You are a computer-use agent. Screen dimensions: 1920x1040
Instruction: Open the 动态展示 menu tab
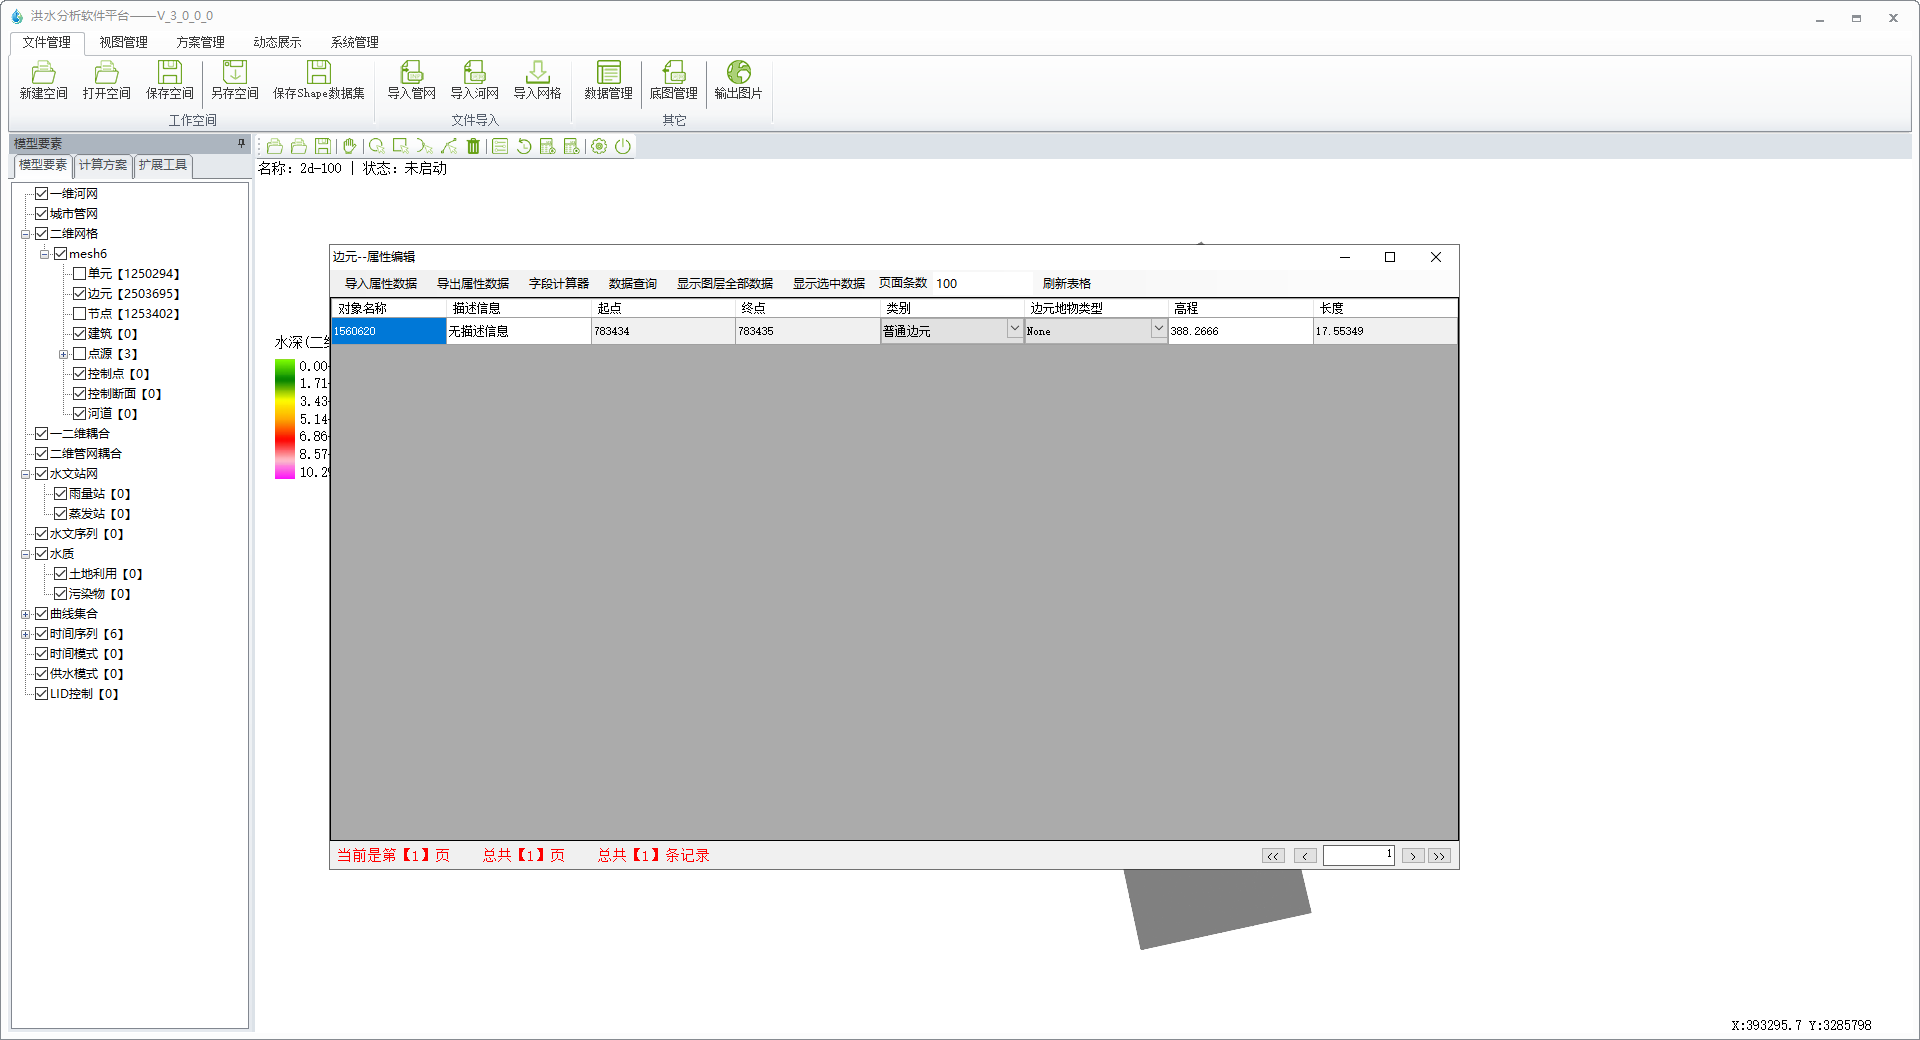point(277,42)
